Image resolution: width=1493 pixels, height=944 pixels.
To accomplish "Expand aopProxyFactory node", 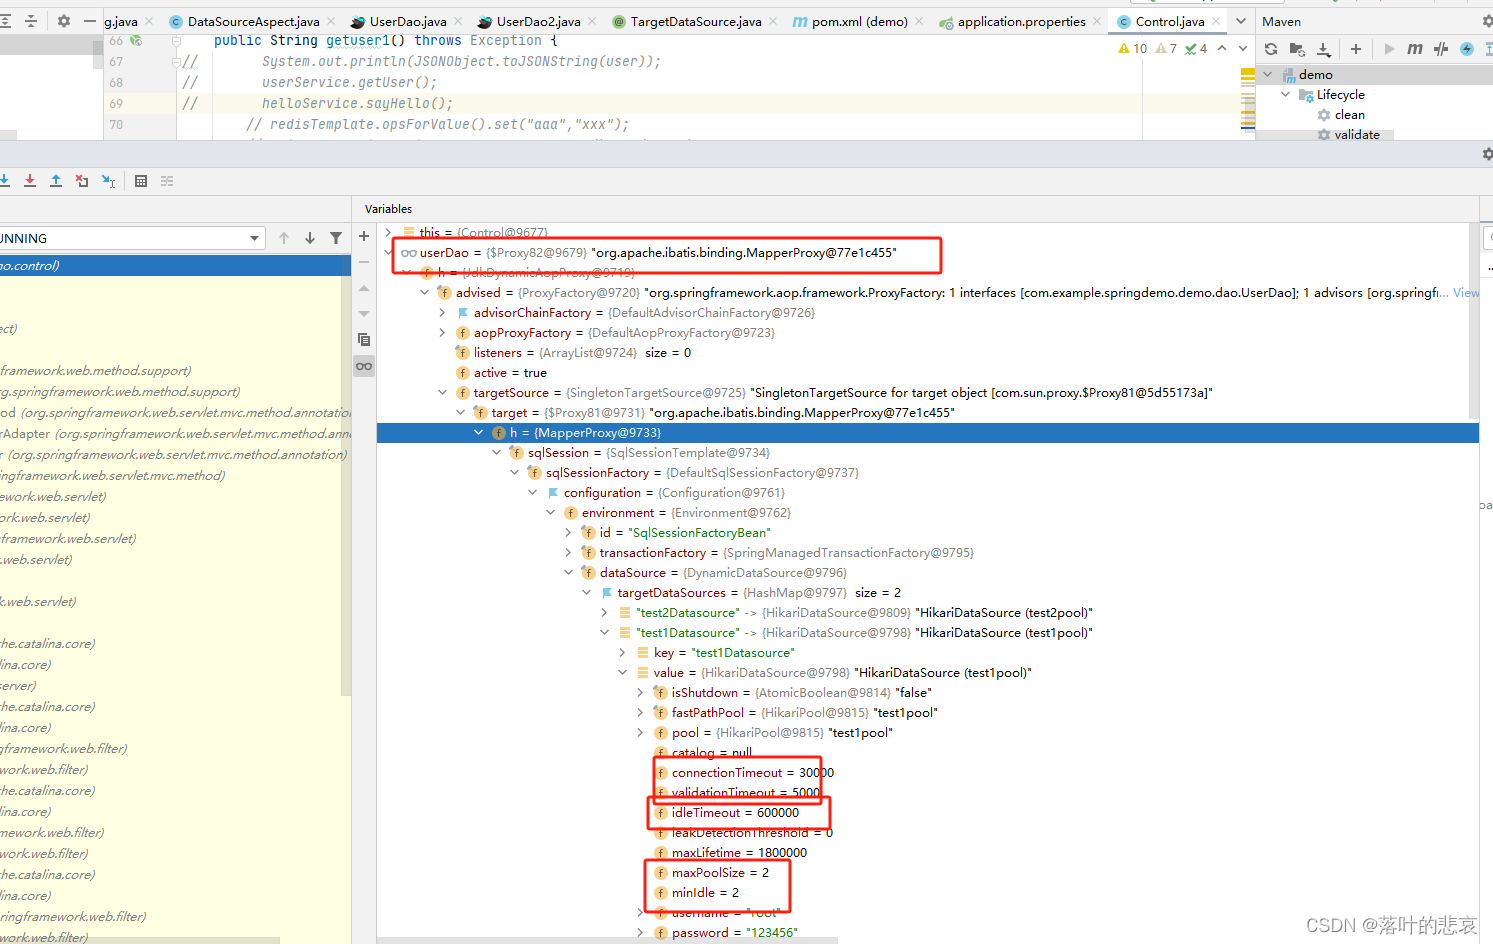I will coord(442,332).
